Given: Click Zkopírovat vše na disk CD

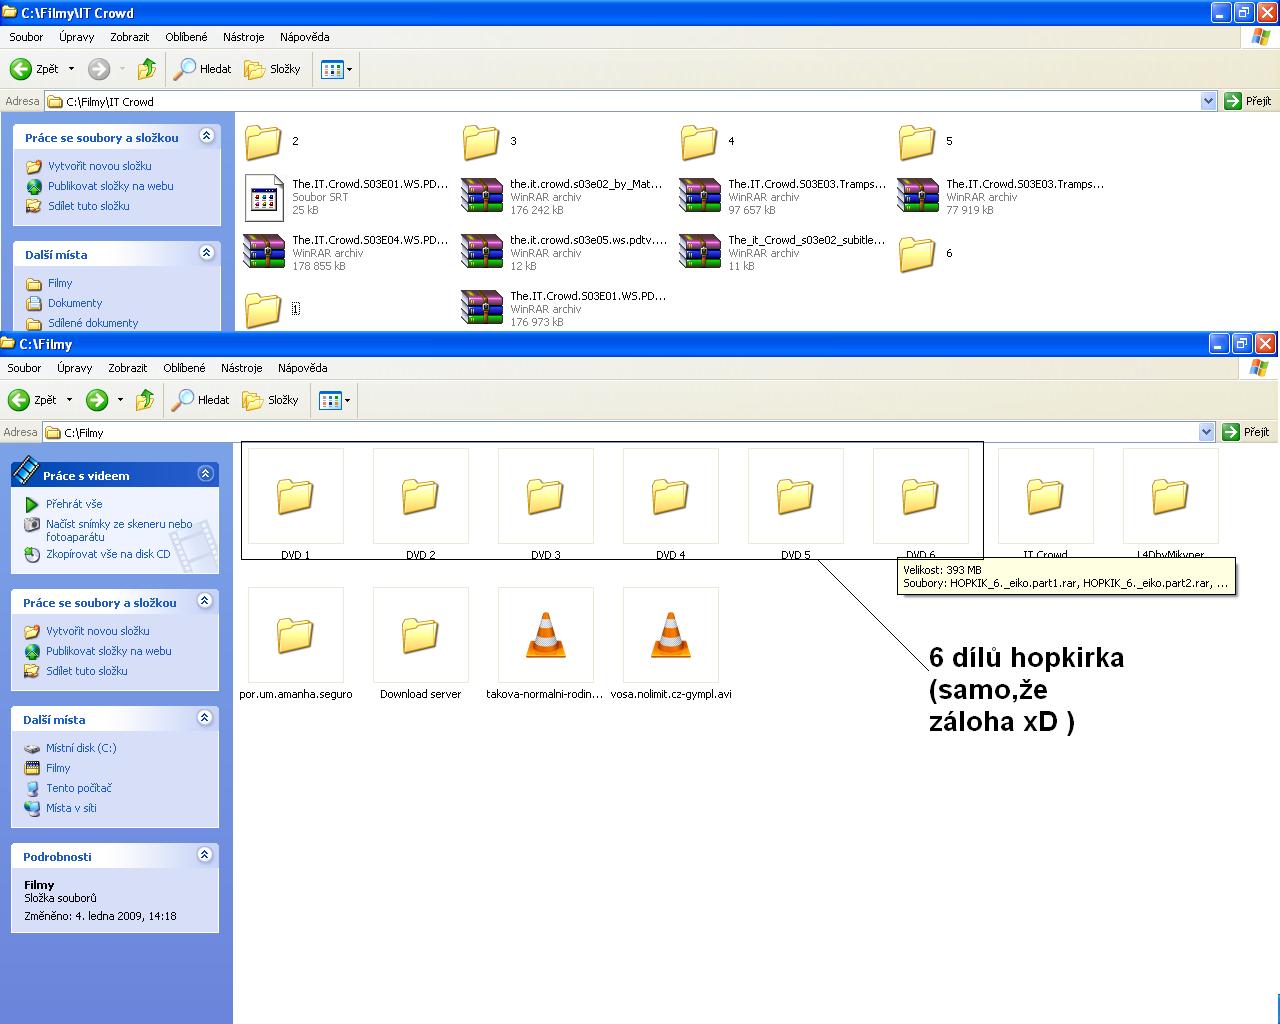Looking at the screenshot, I should [108, 554].
